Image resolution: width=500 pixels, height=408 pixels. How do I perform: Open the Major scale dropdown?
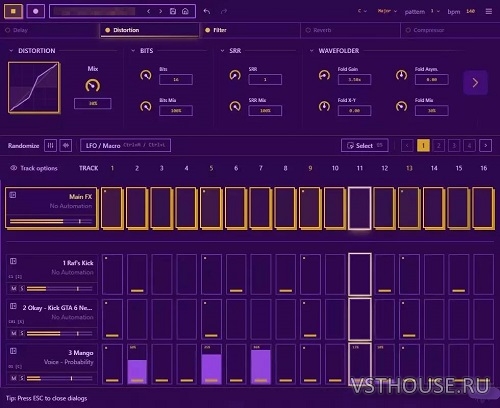click(387, 11)
